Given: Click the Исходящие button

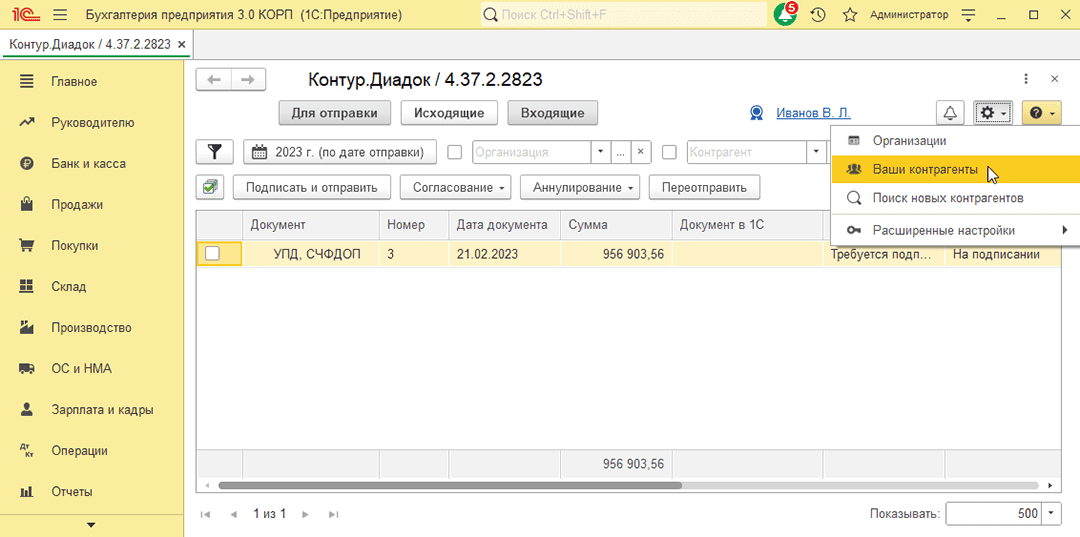Looking at the screenshot, I should pos(449,113).
